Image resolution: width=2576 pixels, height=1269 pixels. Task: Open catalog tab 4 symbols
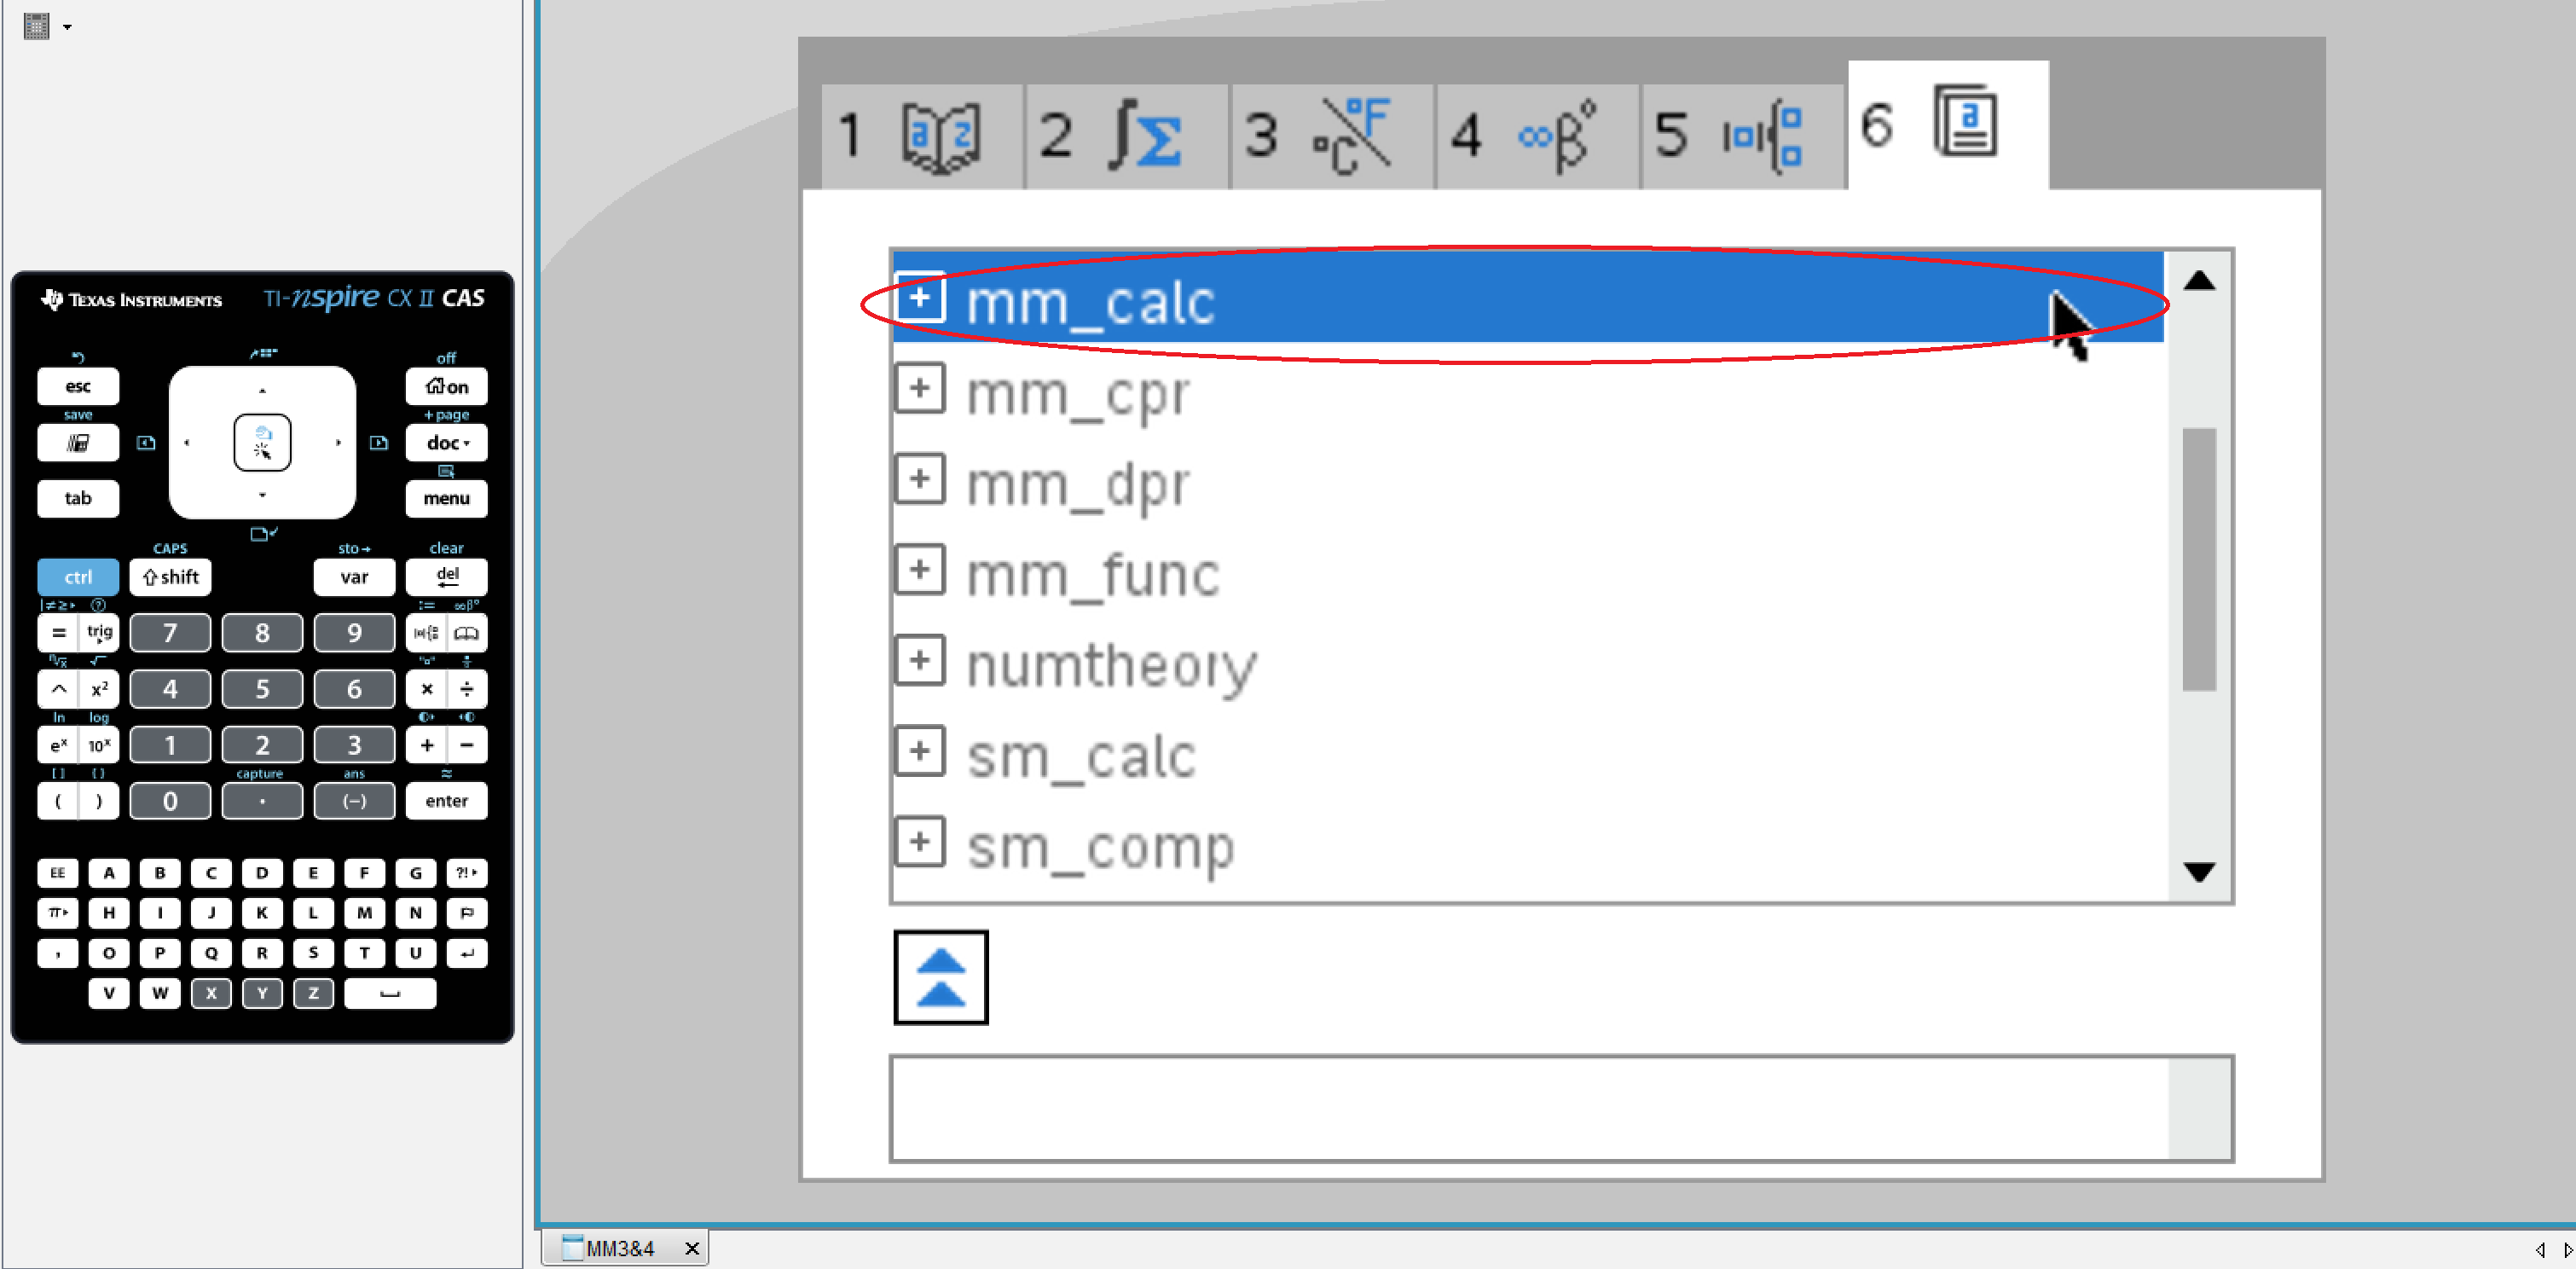tap(1538, 136)
